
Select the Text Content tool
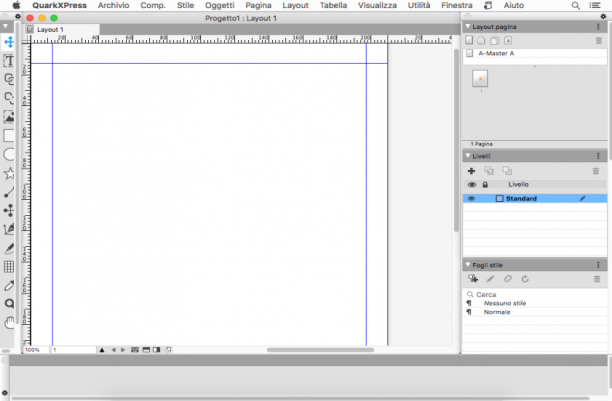coord(9,61)
